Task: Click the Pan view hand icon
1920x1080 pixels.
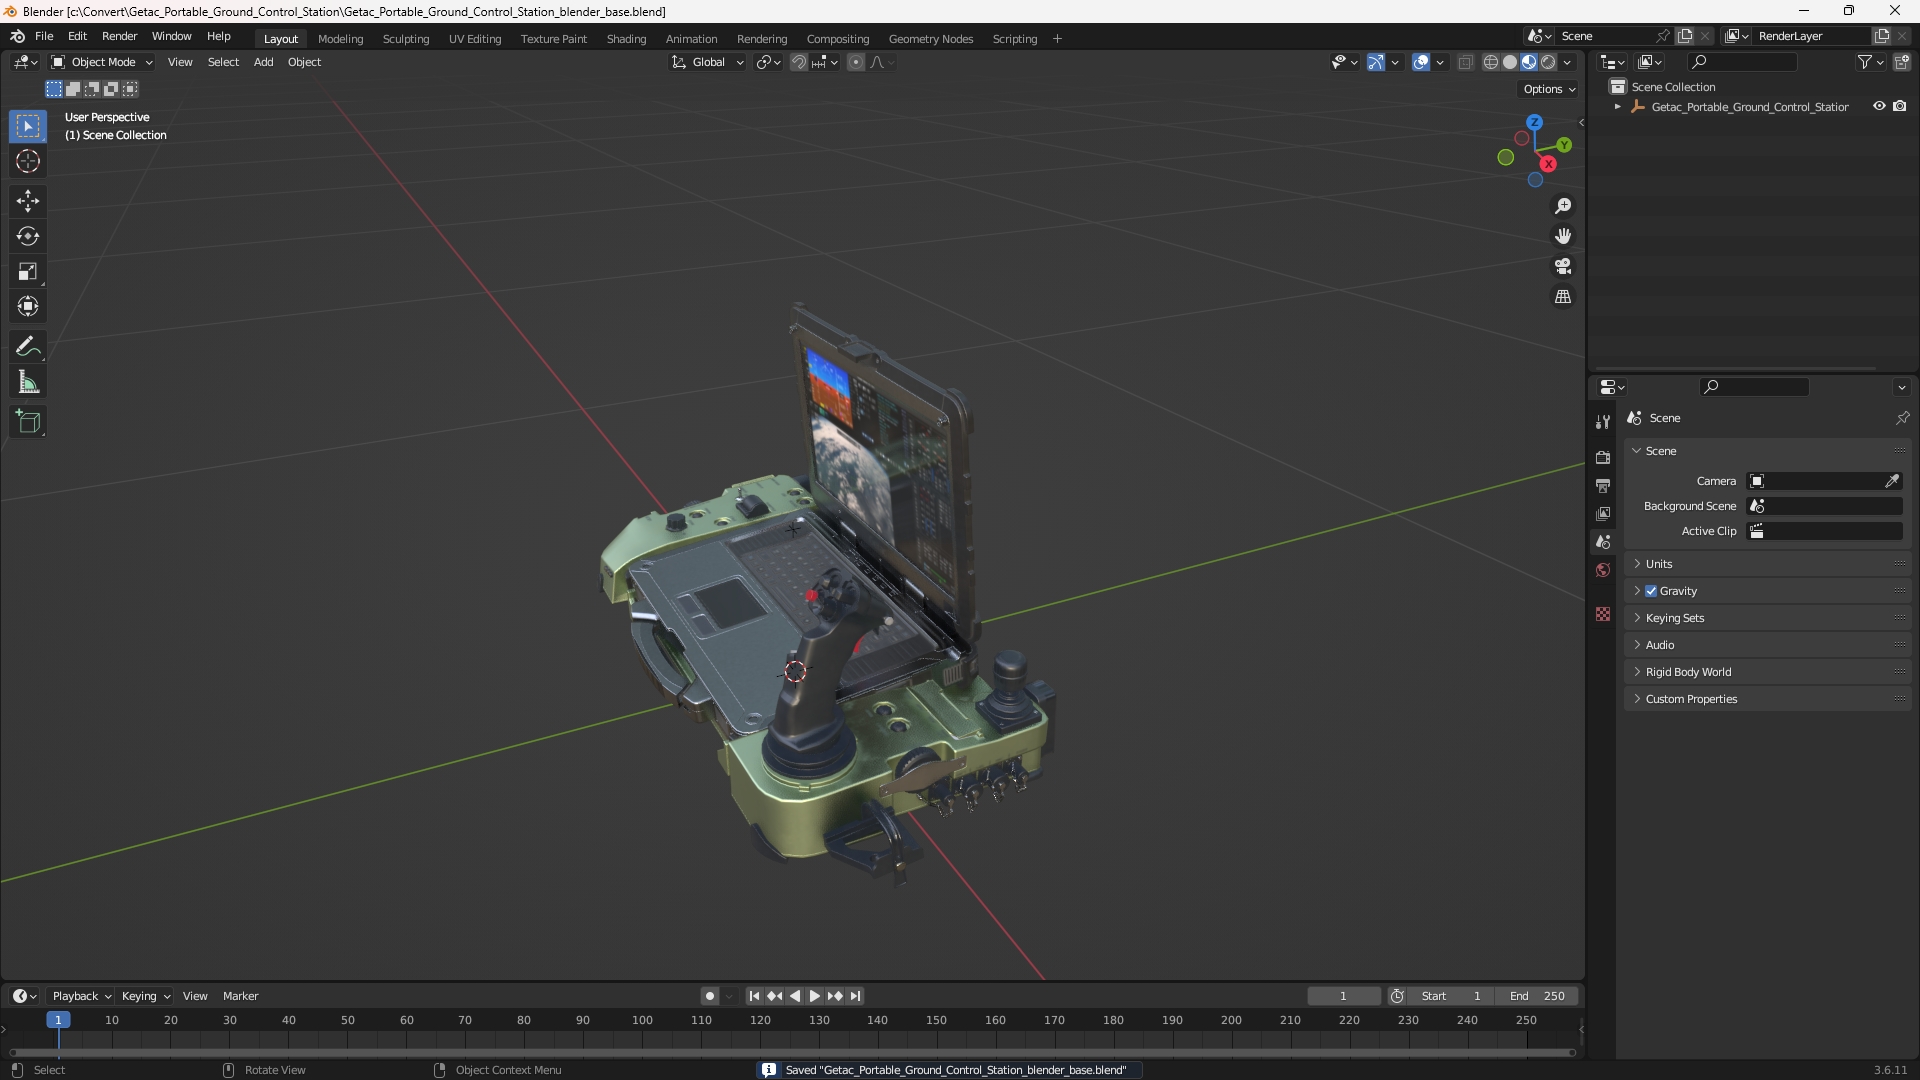Action: point(1563,236)
